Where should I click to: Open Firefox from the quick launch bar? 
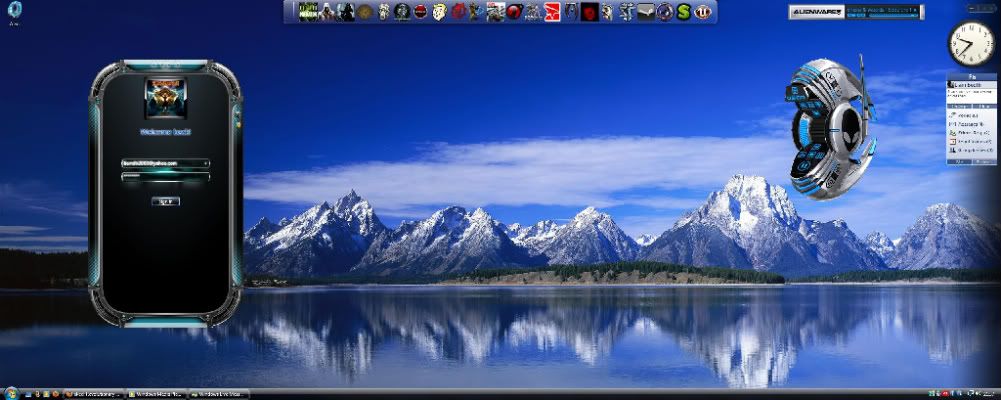coord(56,394)
